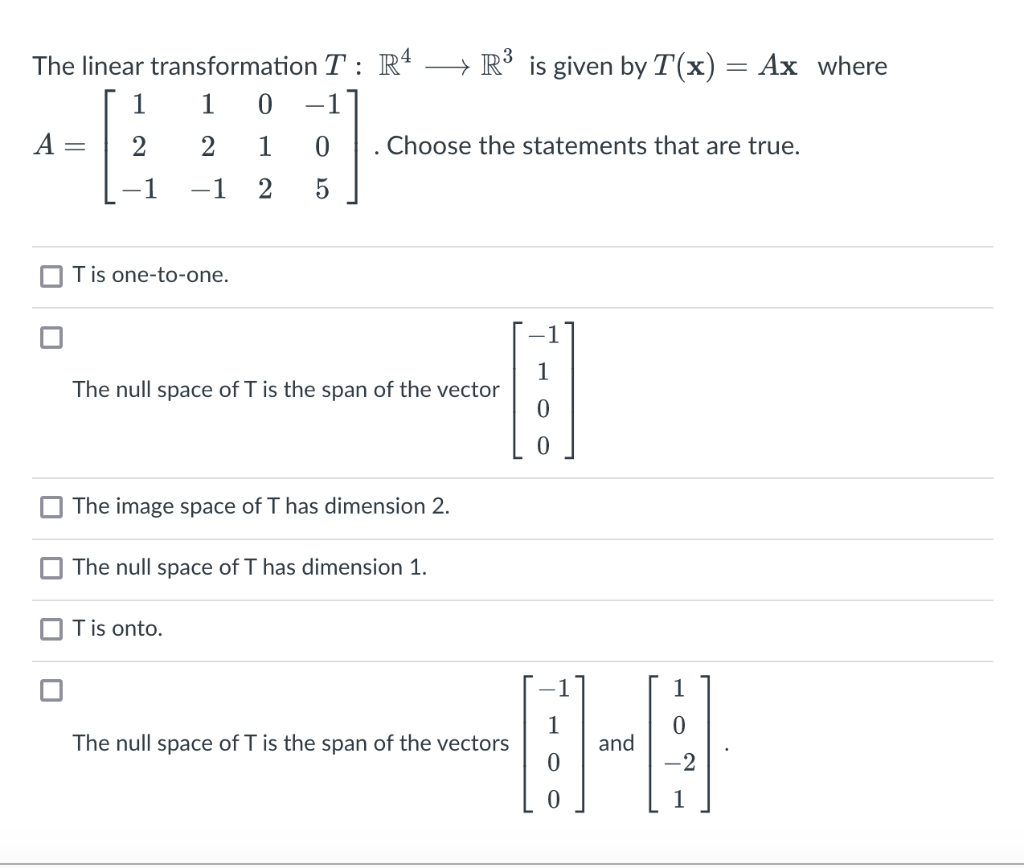Check the "T is one-to-one" checkbox
This screenshot has width=1024, height=868.
point(50,276)
